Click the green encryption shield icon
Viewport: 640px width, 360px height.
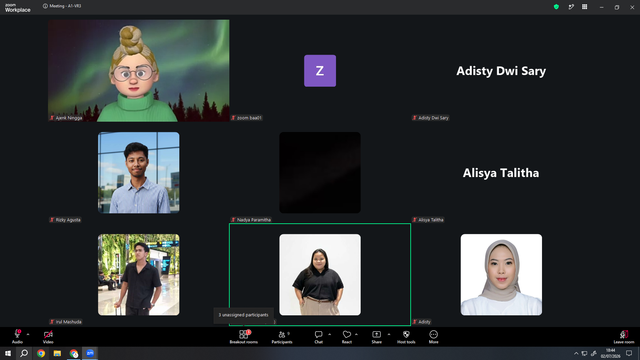click(556, 7)
